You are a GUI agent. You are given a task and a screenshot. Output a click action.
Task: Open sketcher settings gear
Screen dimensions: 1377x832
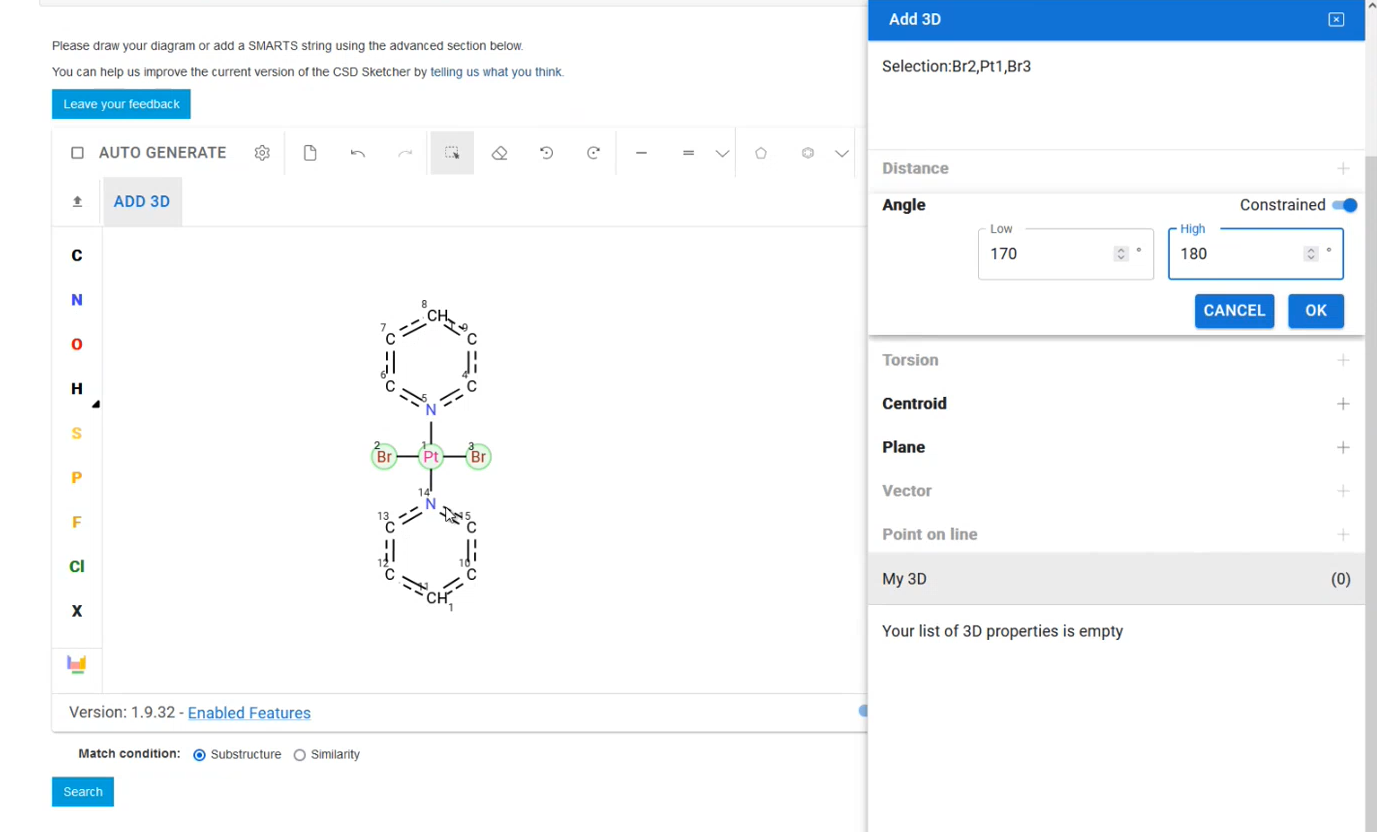tap(262, 153)
